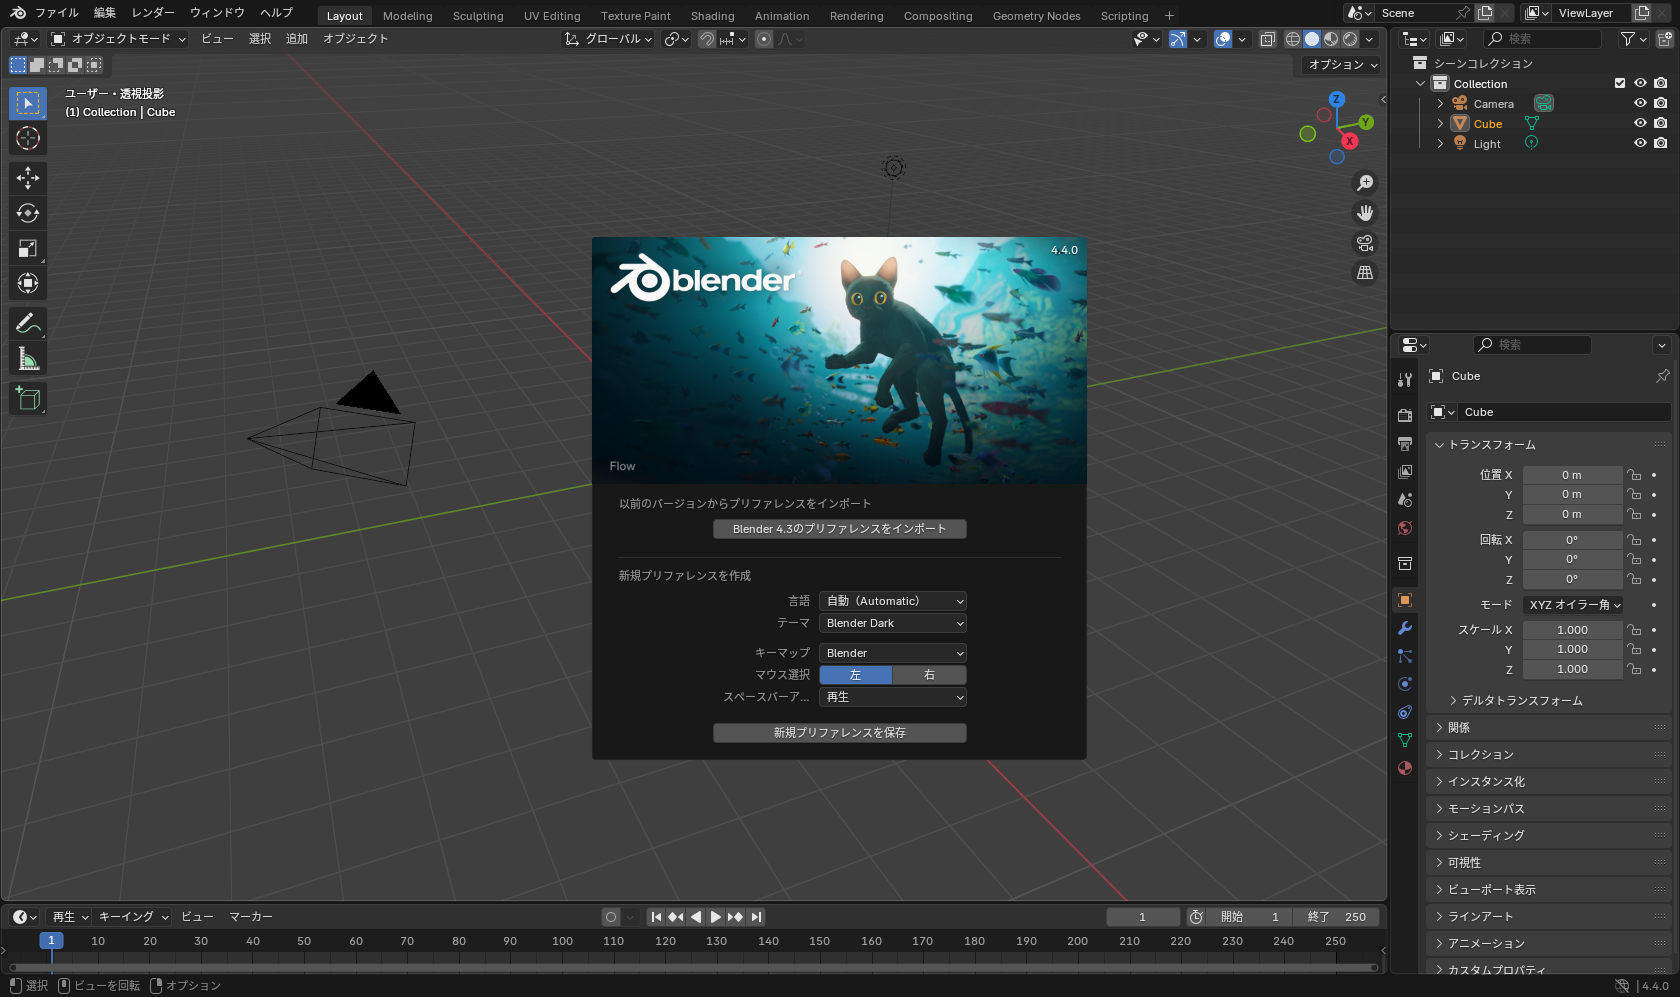The width and height of the screenshot is (1680, 997).
Task: Select the Move tool in the viewport toolbar
Action: coord(27,178)
